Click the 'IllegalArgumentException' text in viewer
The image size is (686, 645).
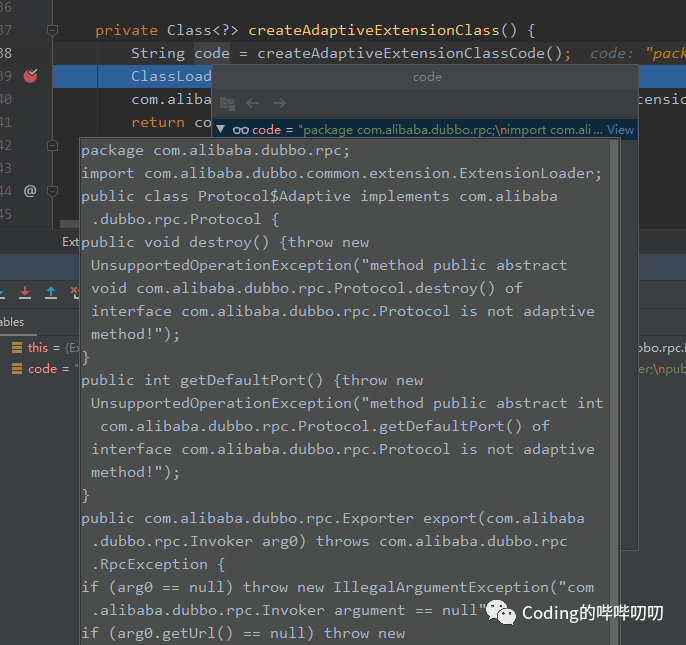pos(441,587)
